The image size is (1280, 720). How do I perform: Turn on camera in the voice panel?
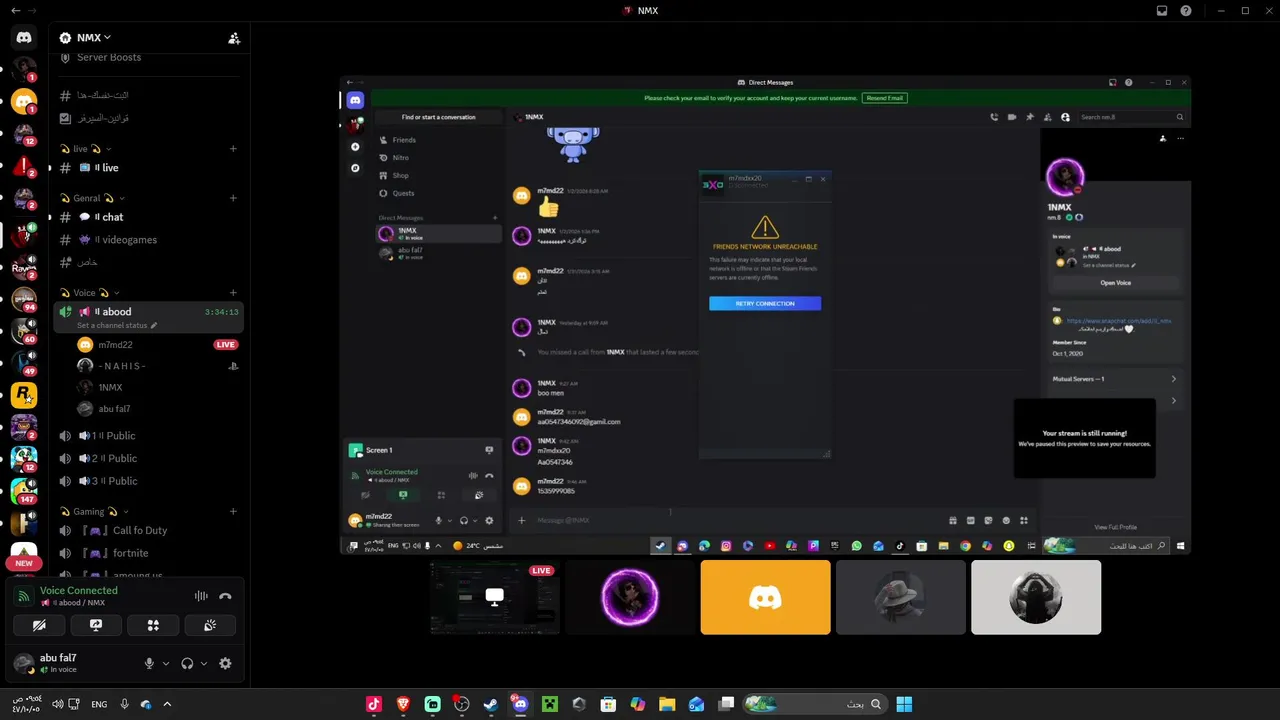point(39,625)
